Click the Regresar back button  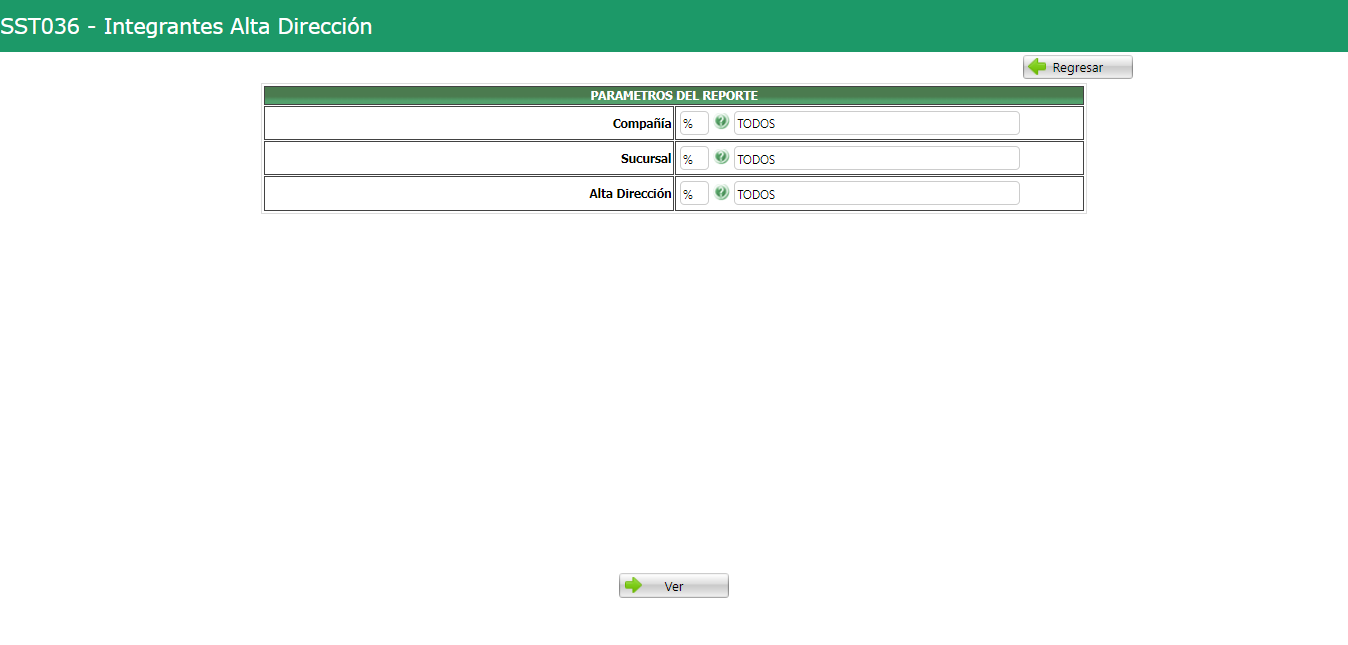(1078, 67)
